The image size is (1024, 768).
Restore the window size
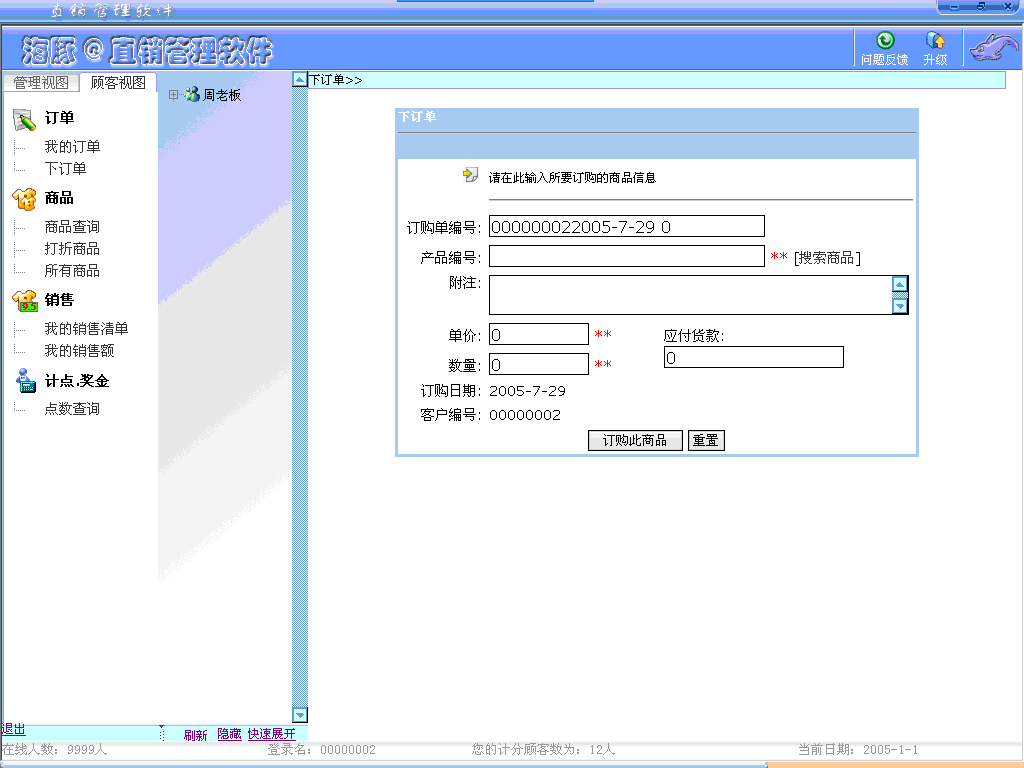tap(981, 7)
